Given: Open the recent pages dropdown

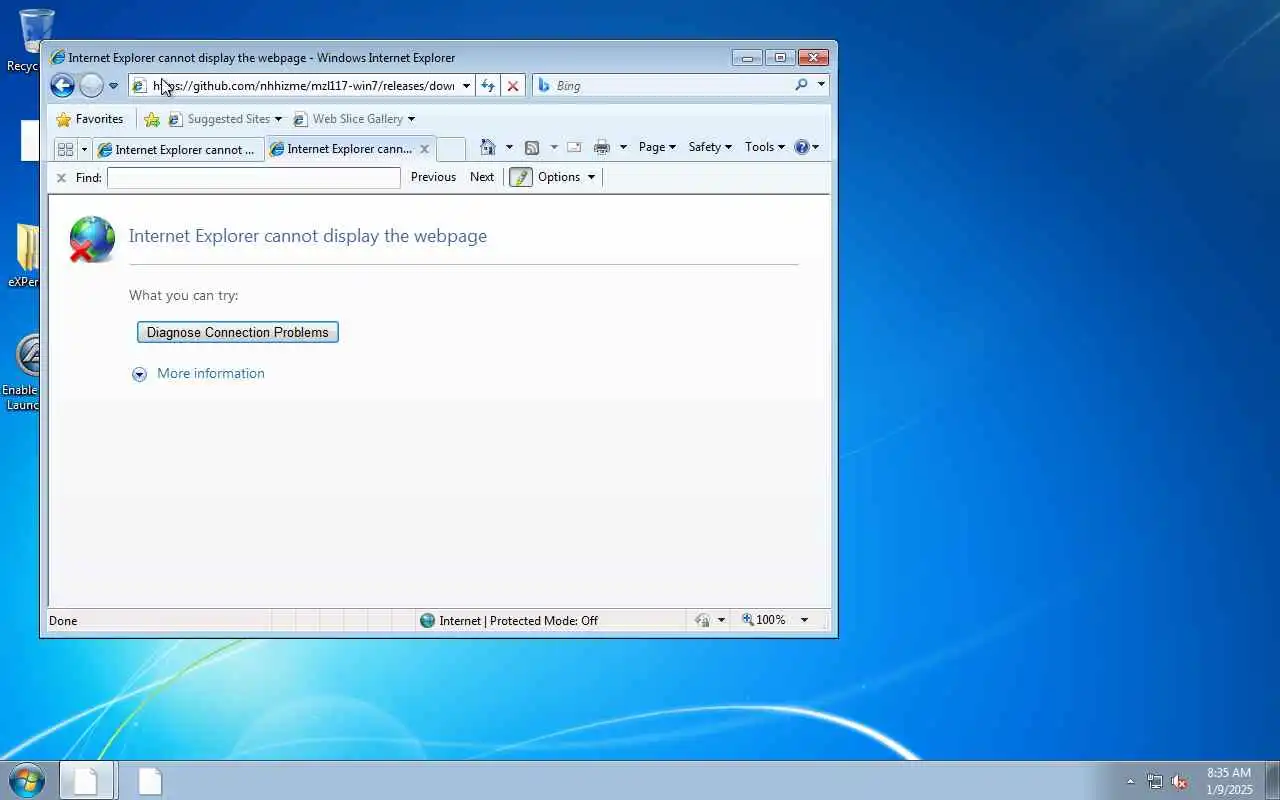Looking at the screenshot, I should click(113, 86).
